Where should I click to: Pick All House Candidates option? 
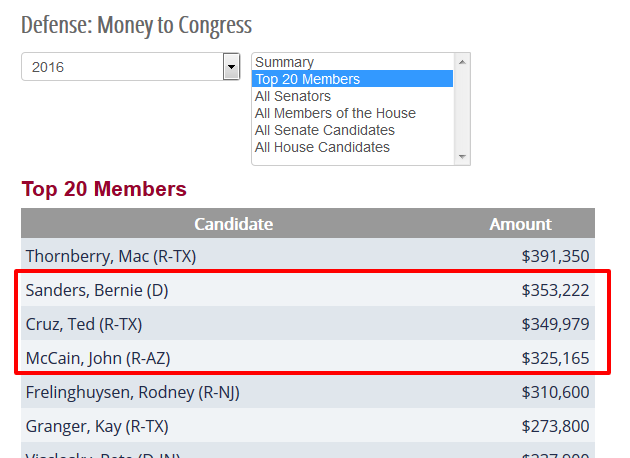click(322, 147)
